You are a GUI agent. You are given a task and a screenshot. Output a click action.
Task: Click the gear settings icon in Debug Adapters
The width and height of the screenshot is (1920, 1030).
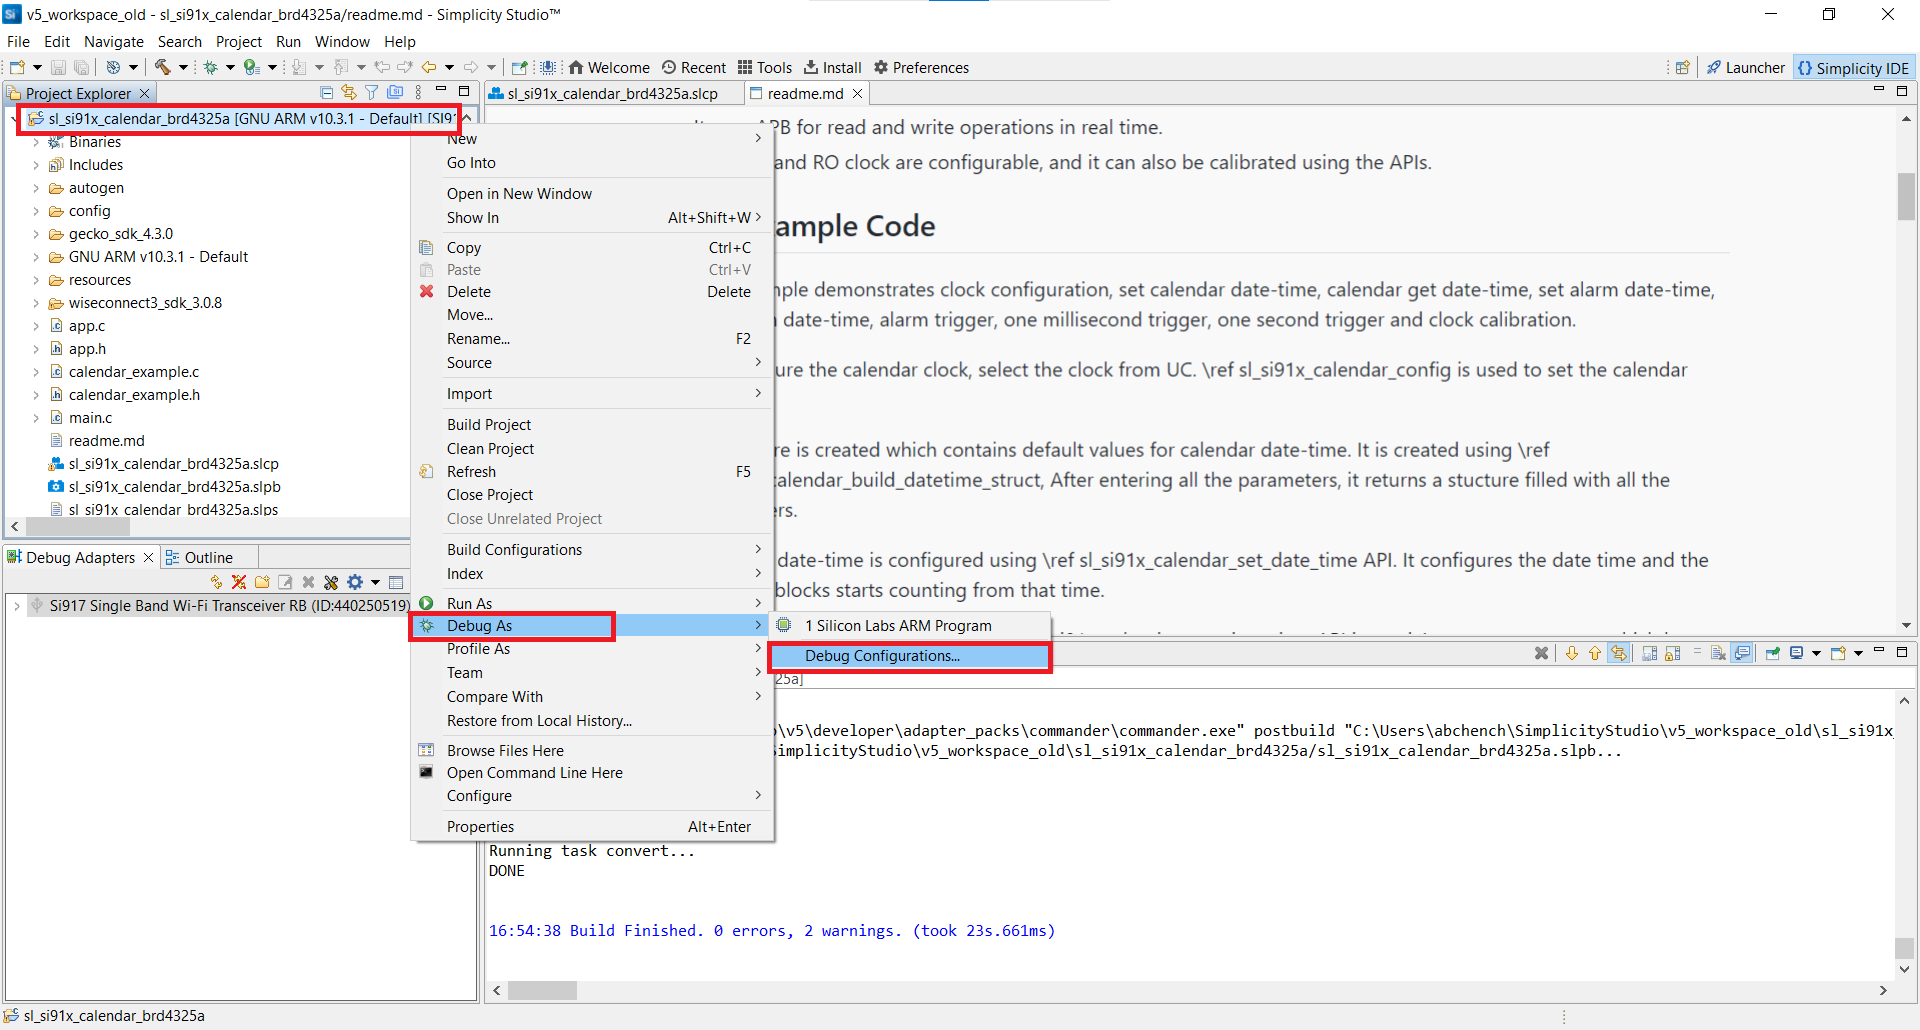point(355,582)
